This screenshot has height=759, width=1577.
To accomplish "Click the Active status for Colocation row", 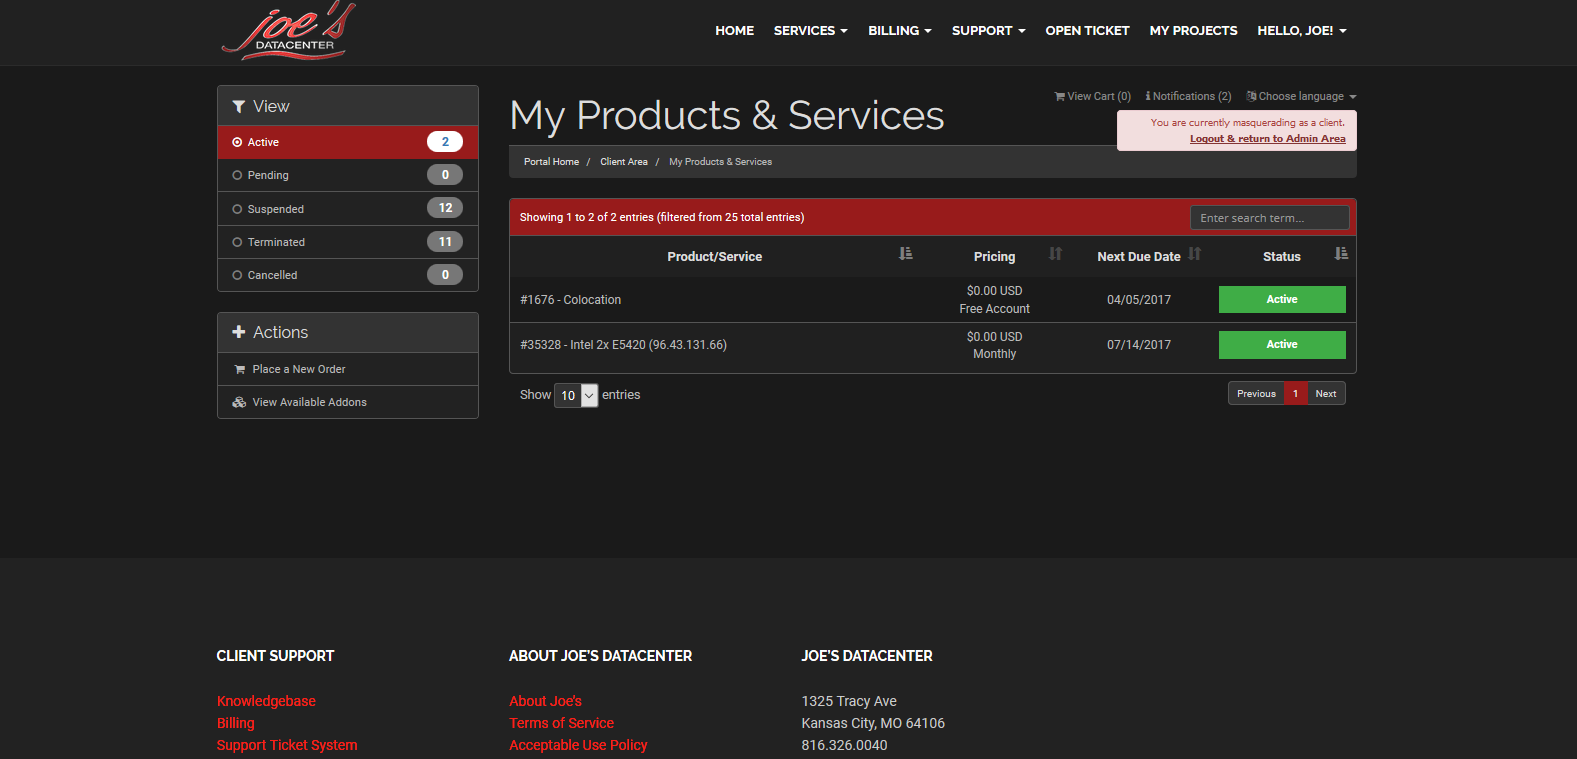I will 1282,300.
